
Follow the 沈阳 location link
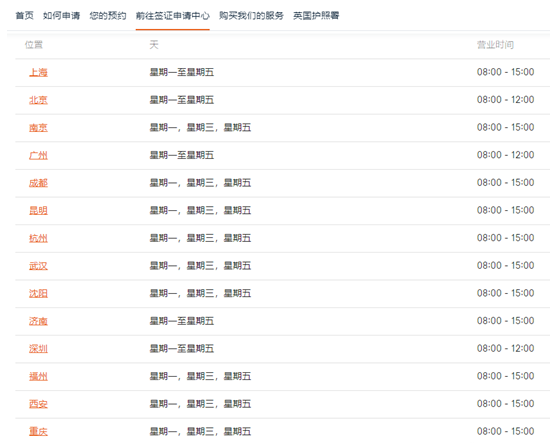click(38, 293)
